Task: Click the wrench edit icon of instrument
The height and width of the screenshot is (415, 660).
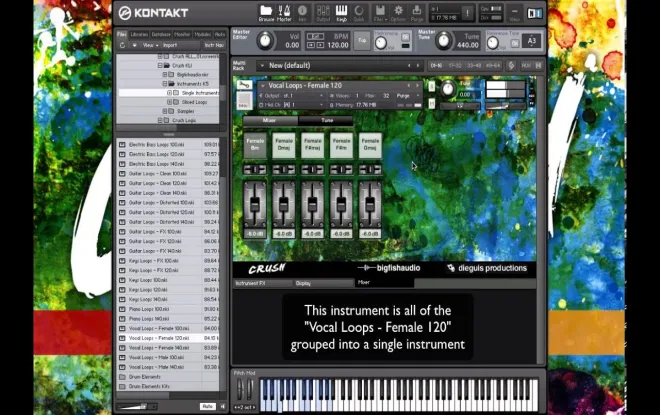Action: click(244, 85)
